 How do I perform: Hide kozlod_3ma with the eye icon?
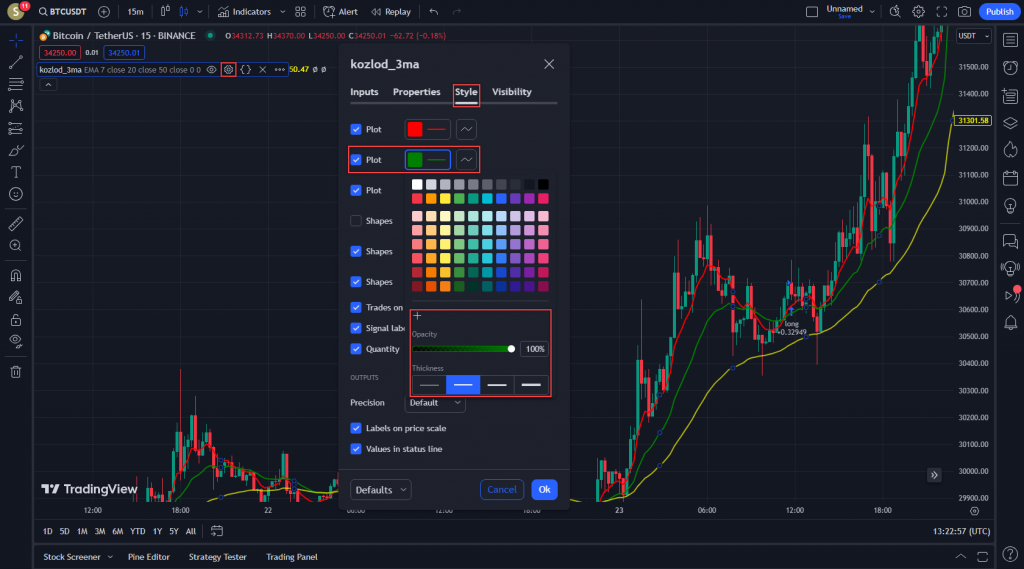pyautogui.click(x=212, y=69)
